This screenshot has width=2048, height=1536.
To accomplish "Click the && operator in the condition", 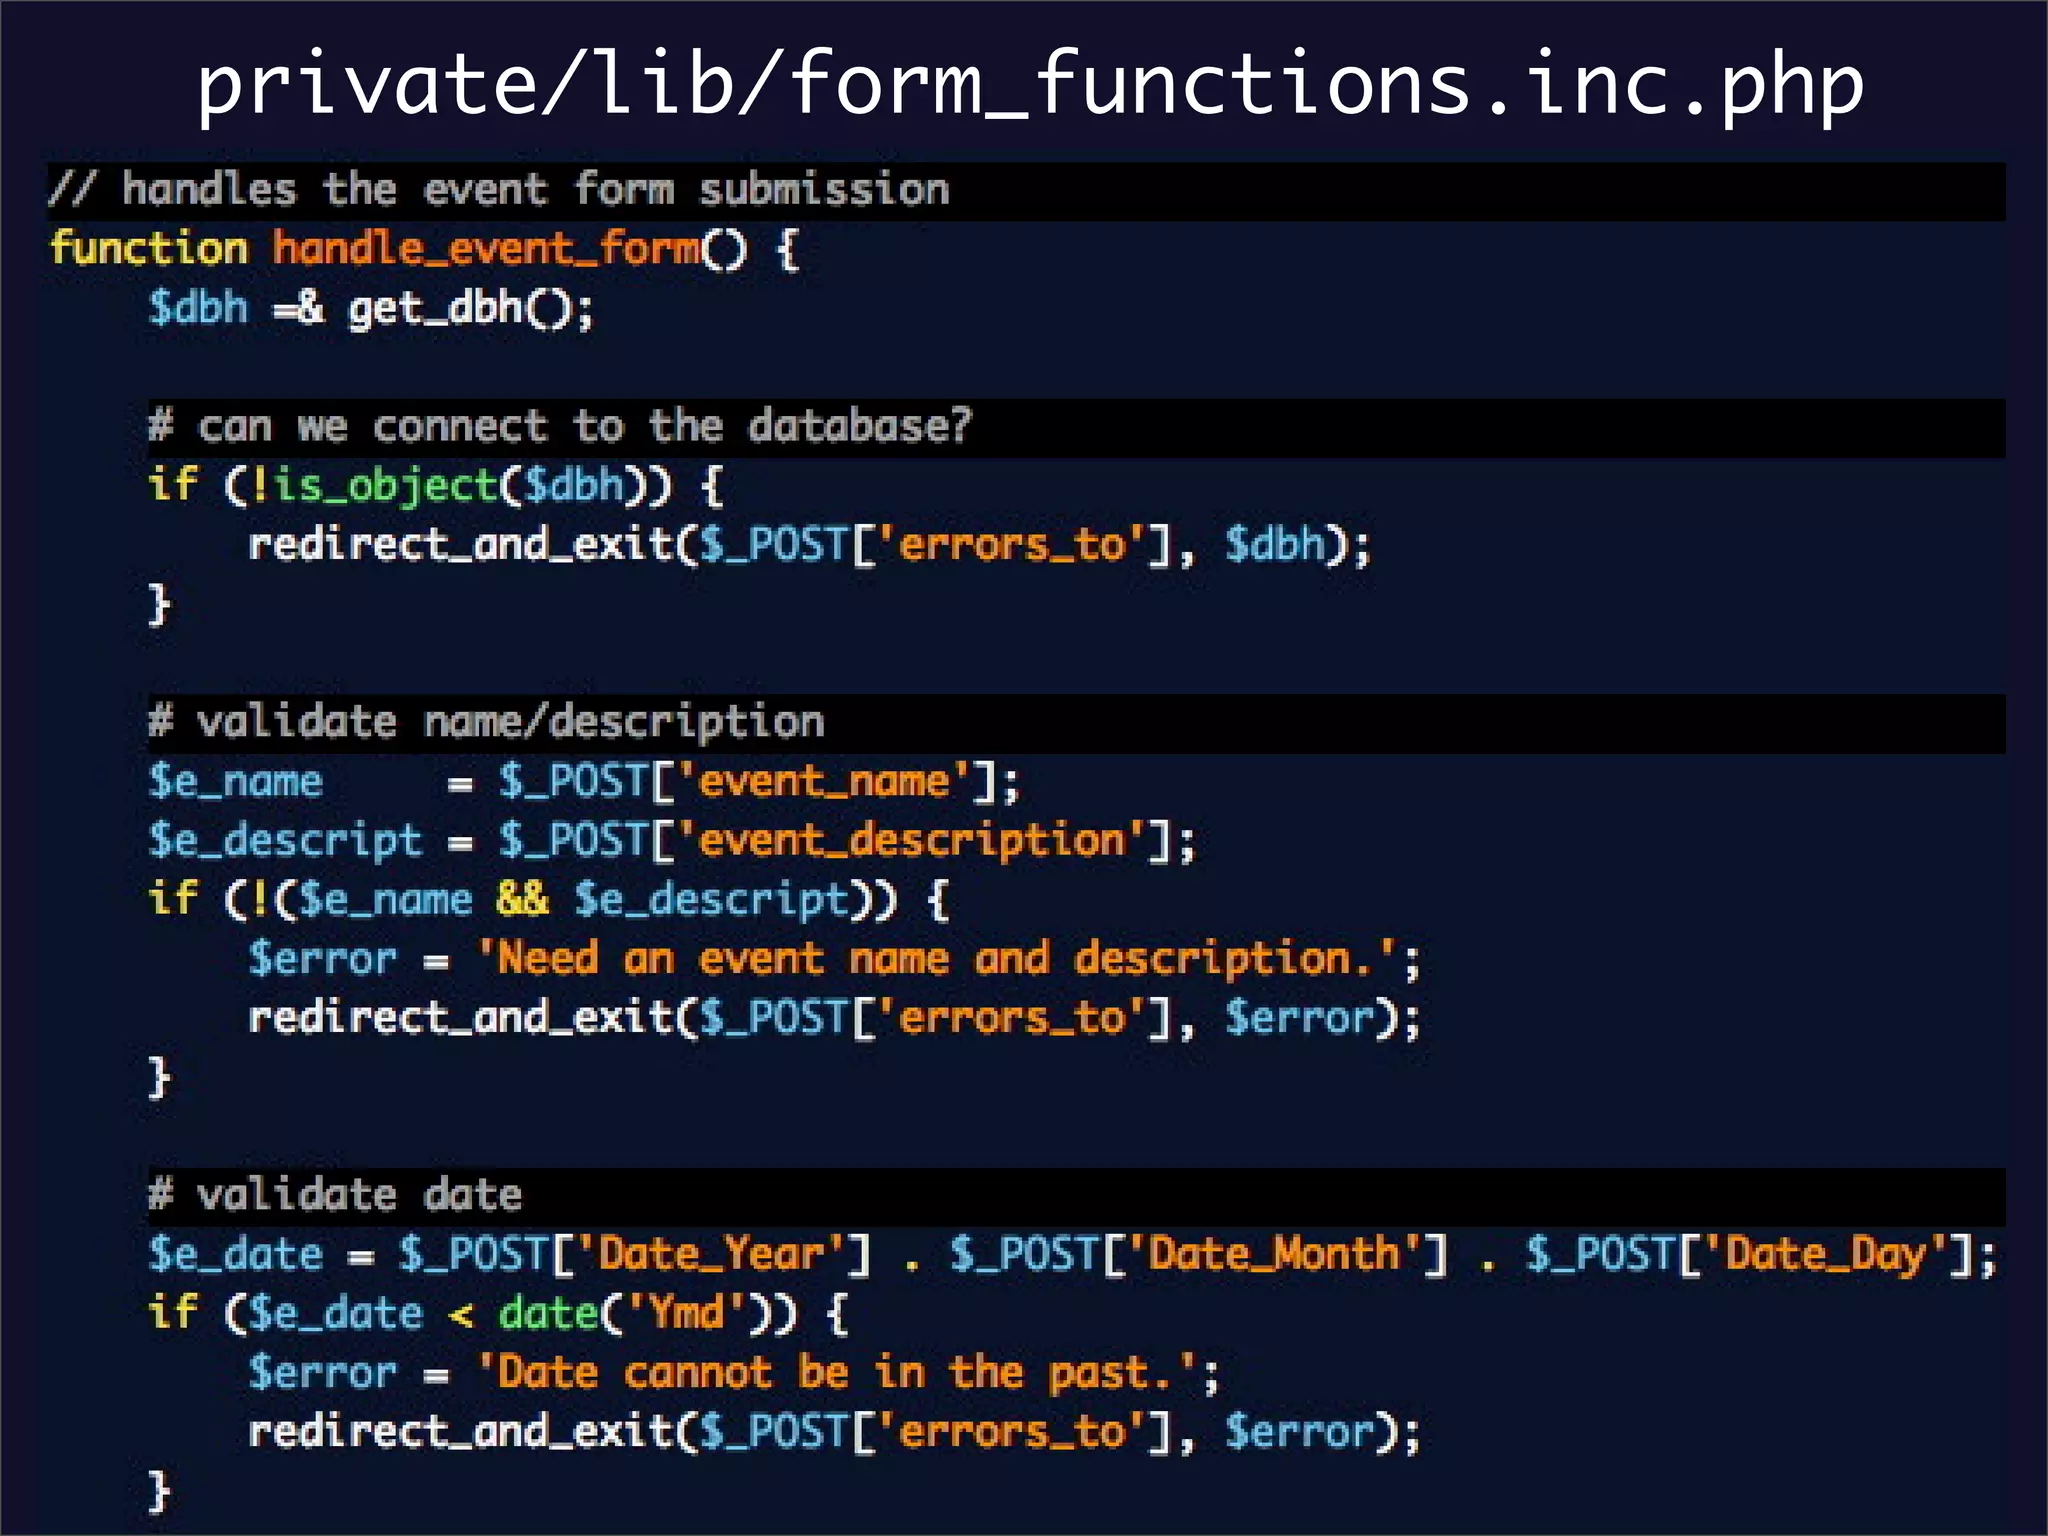I will coord(522,899).
